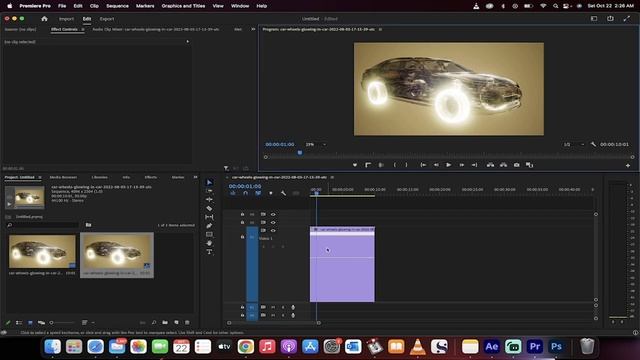Open Program monitor settings wrench menu

(593, 144)
